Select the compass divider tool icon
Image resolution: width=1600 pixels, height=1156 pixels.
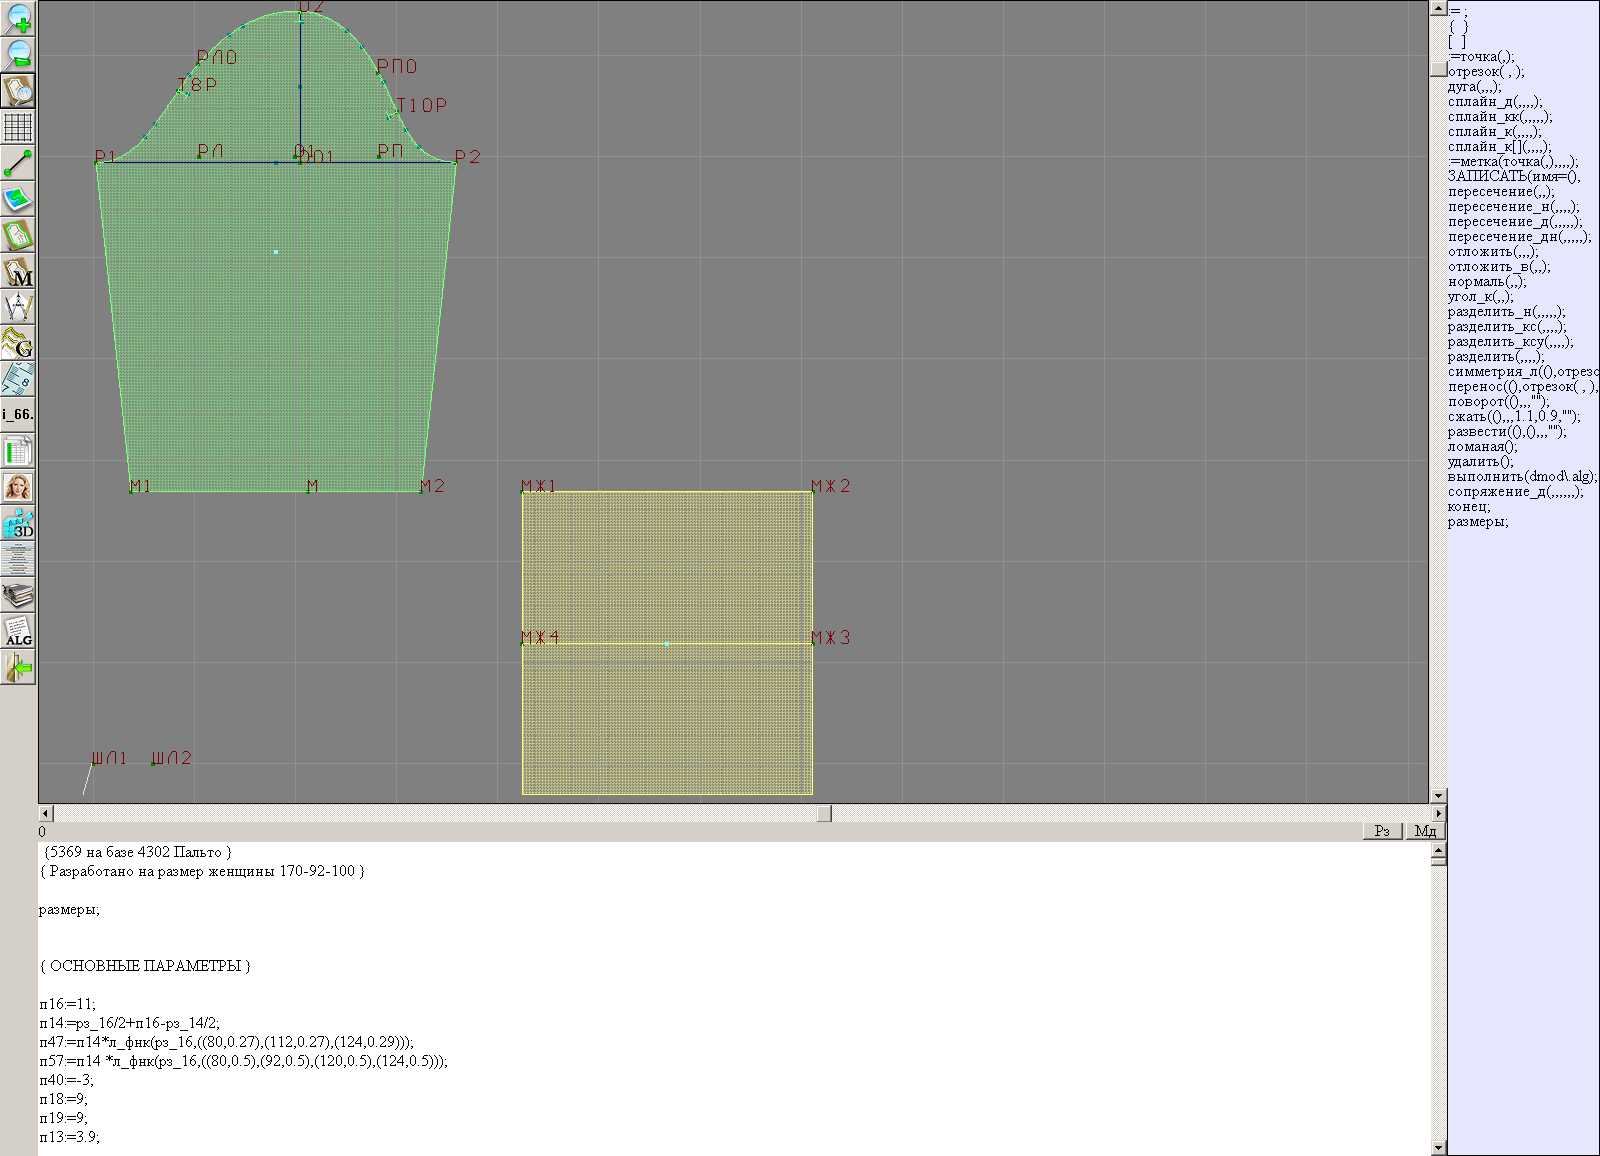18,307
